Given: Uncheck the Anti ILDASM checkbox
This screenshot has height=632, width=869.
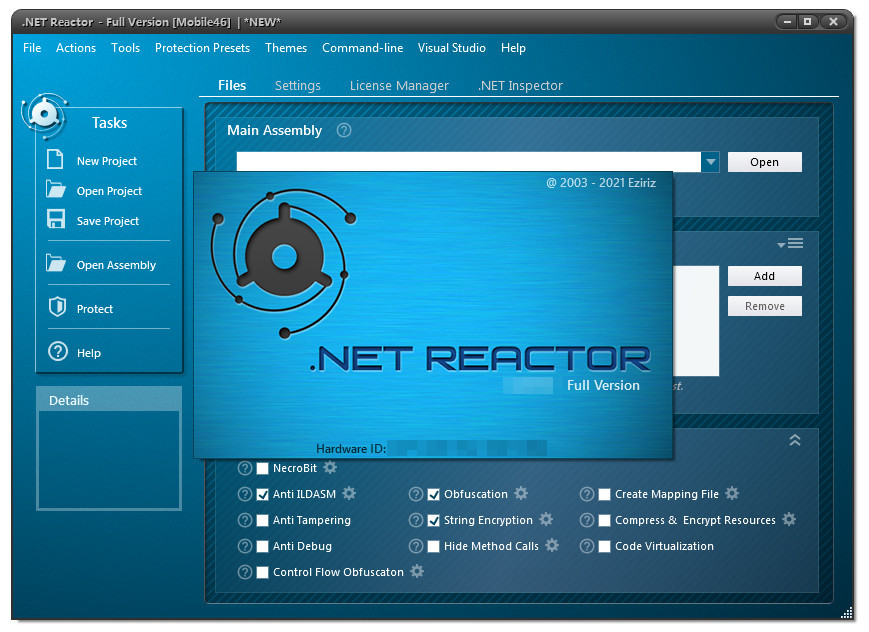Looking at the screenshot, I should pyautogui.click(x=263, y=495).
